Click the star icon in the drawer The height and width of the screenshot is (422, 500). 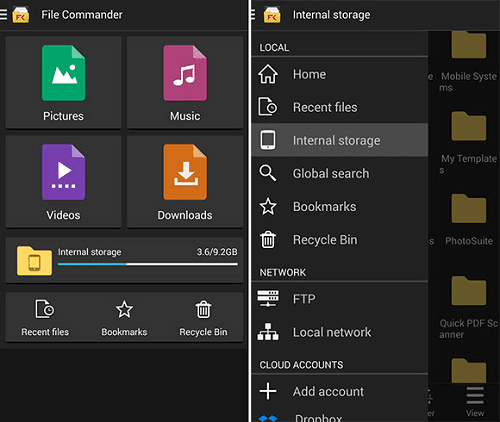(268, 206)
